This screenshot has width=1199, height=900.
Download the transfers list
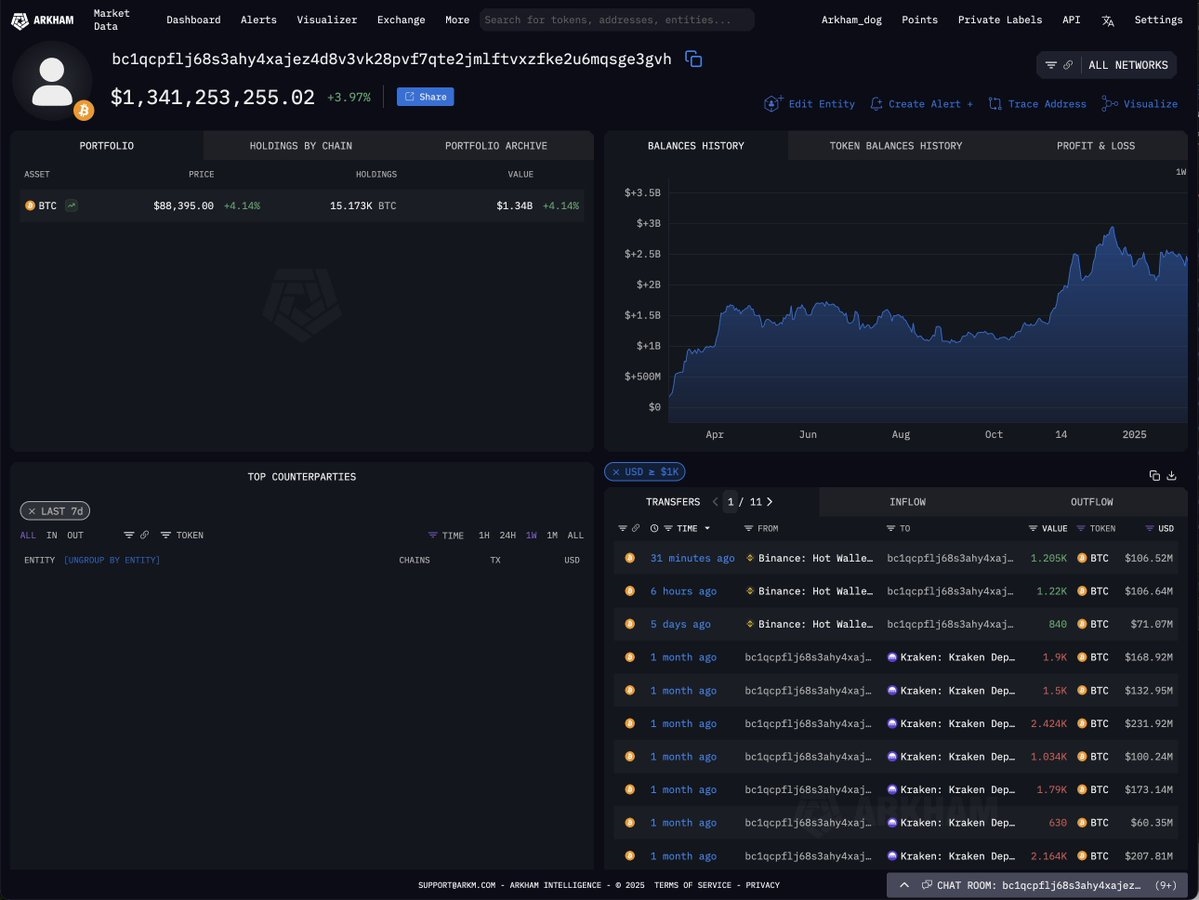[1171, 475]
